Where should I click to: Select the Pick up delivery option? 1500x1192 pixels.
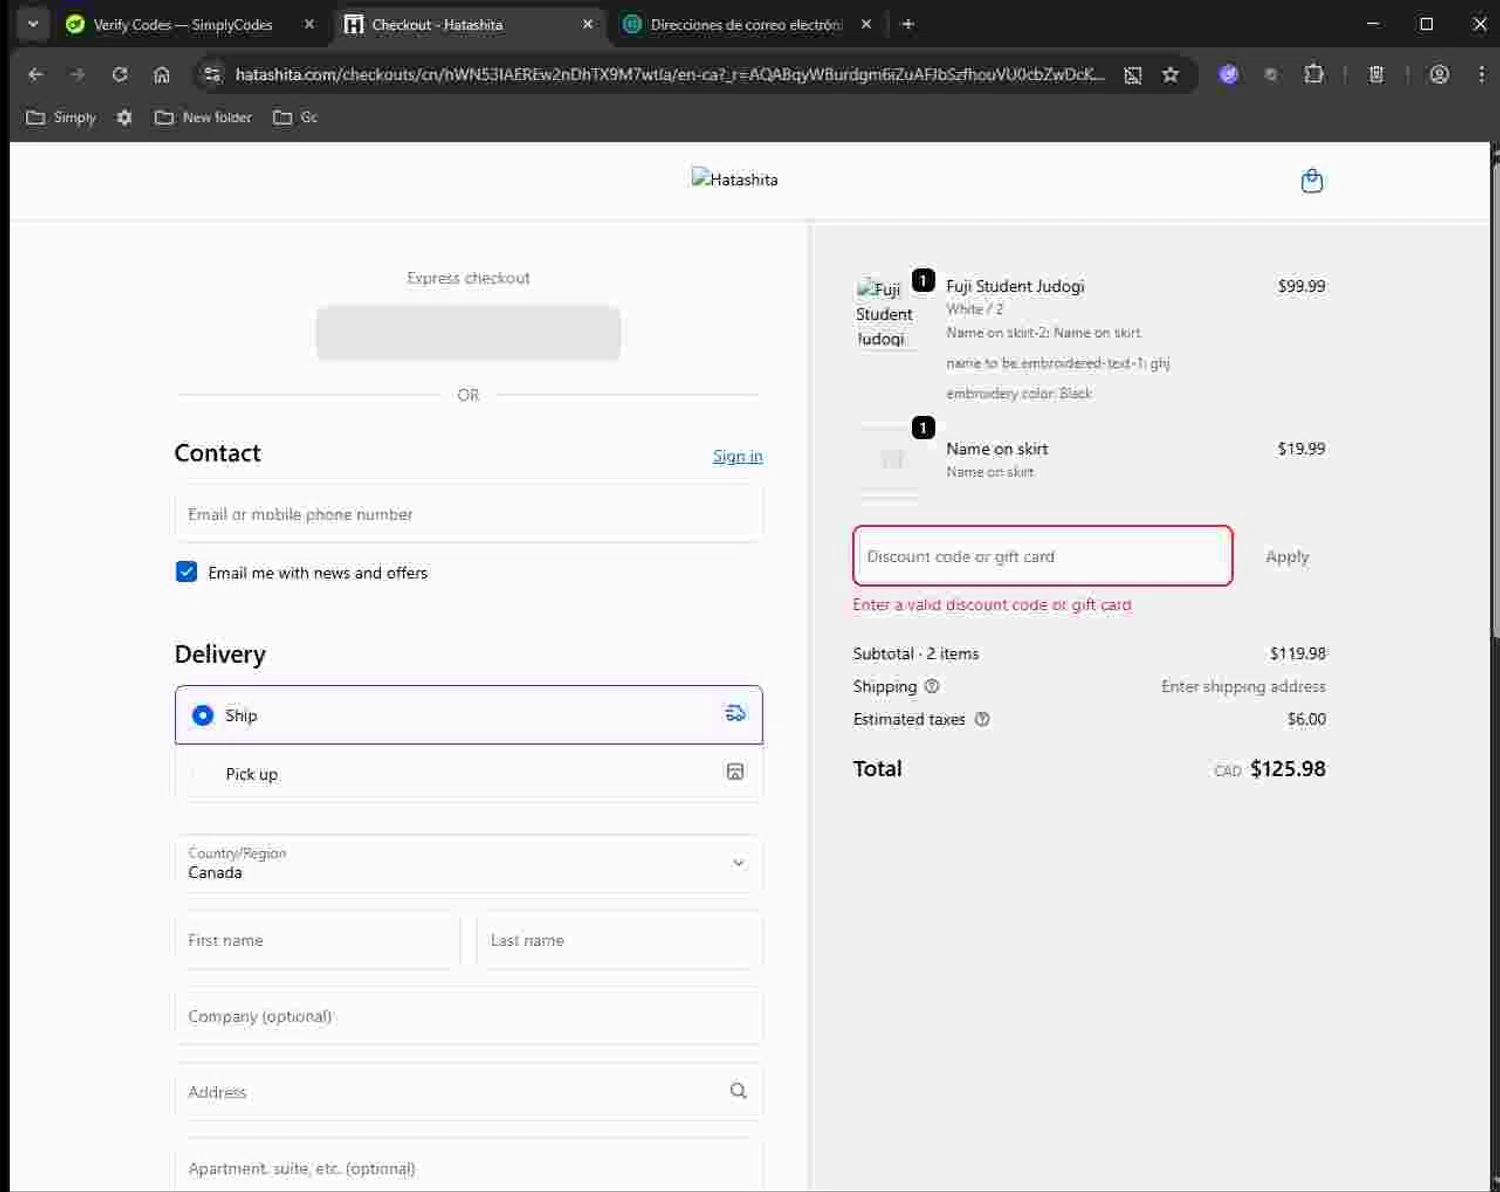click(468, 773)
